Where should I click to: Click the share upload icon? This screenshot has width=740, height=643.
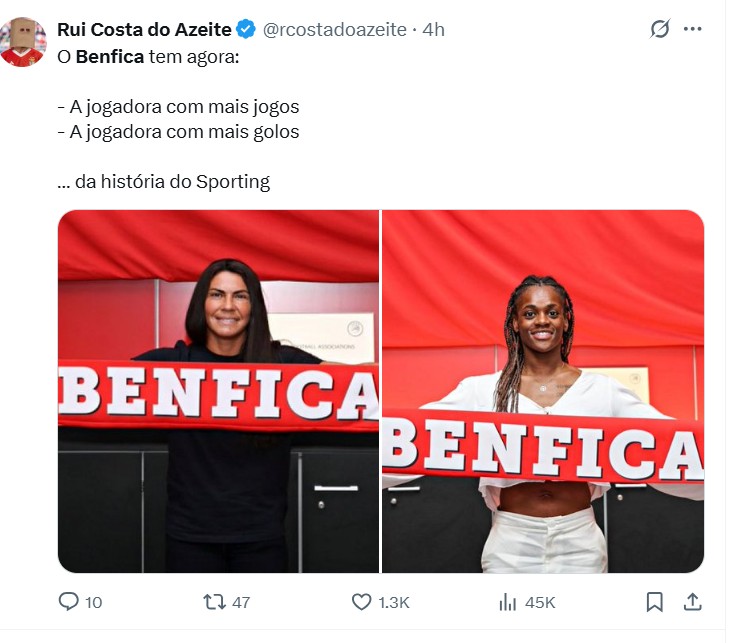pos(692,602)
